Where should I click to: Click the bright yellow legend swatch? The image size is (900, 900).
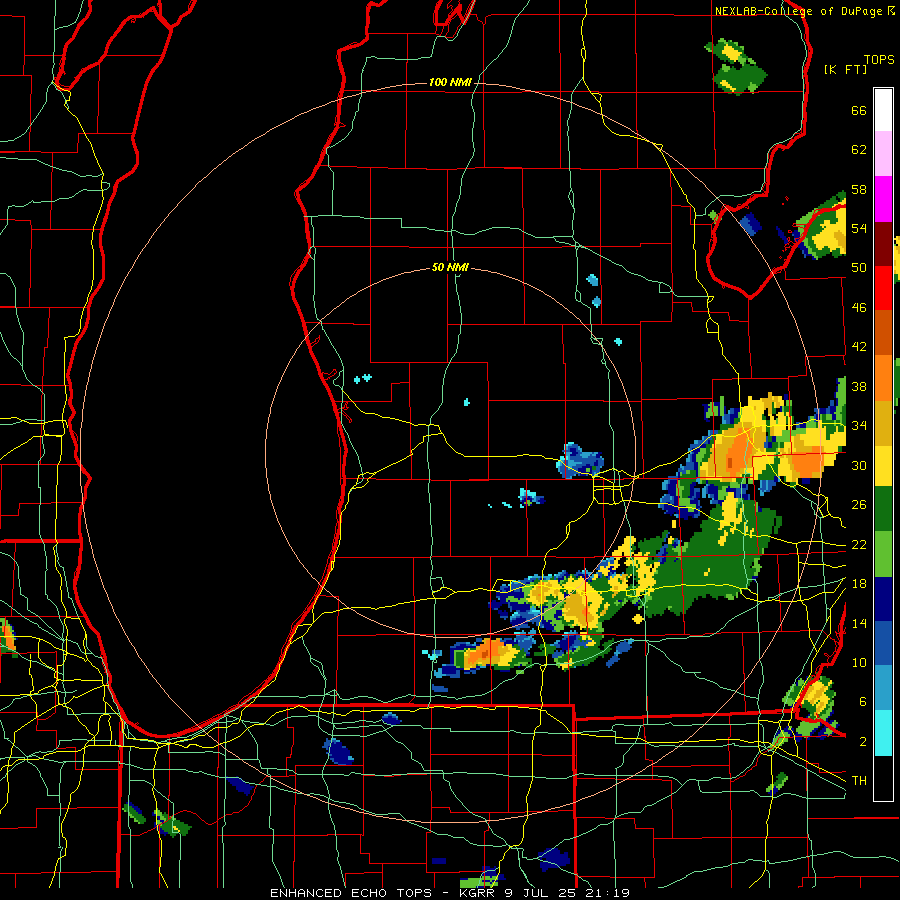point(883,465)
